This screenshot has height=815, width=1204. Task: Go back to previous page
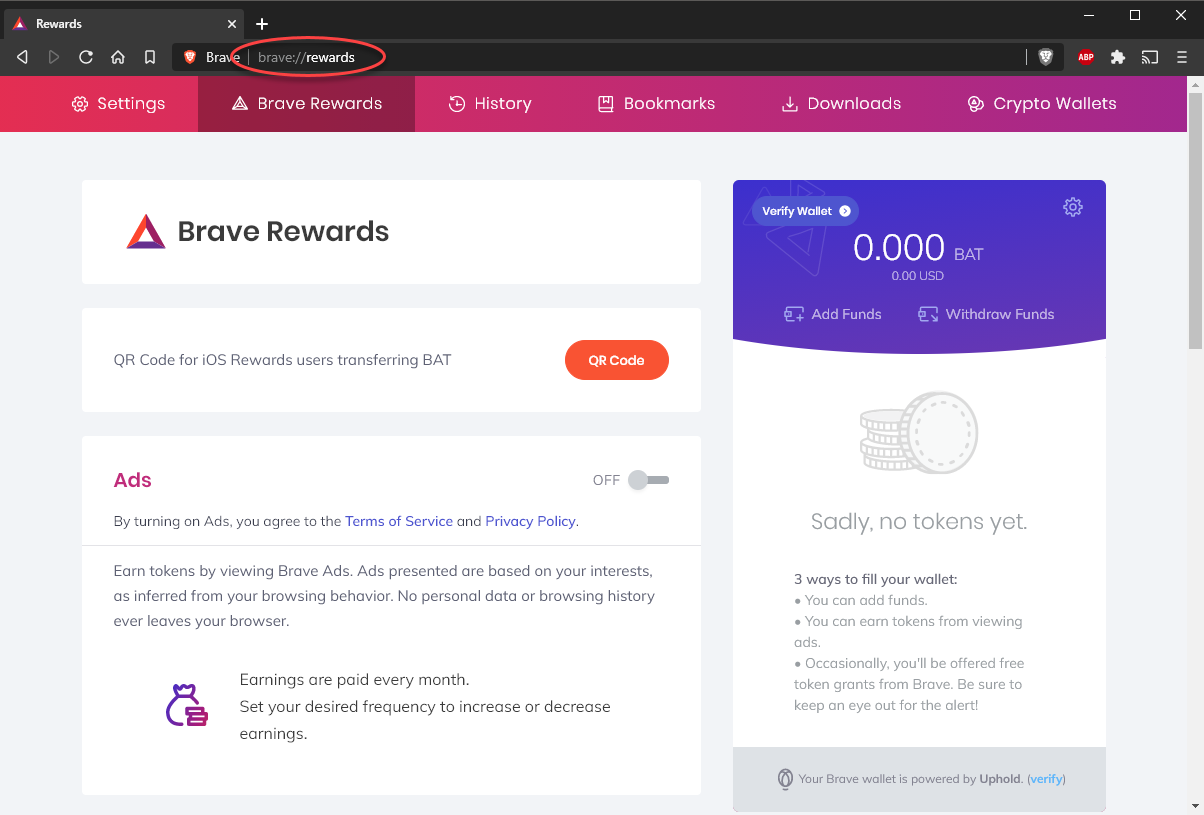coord(22,57)
